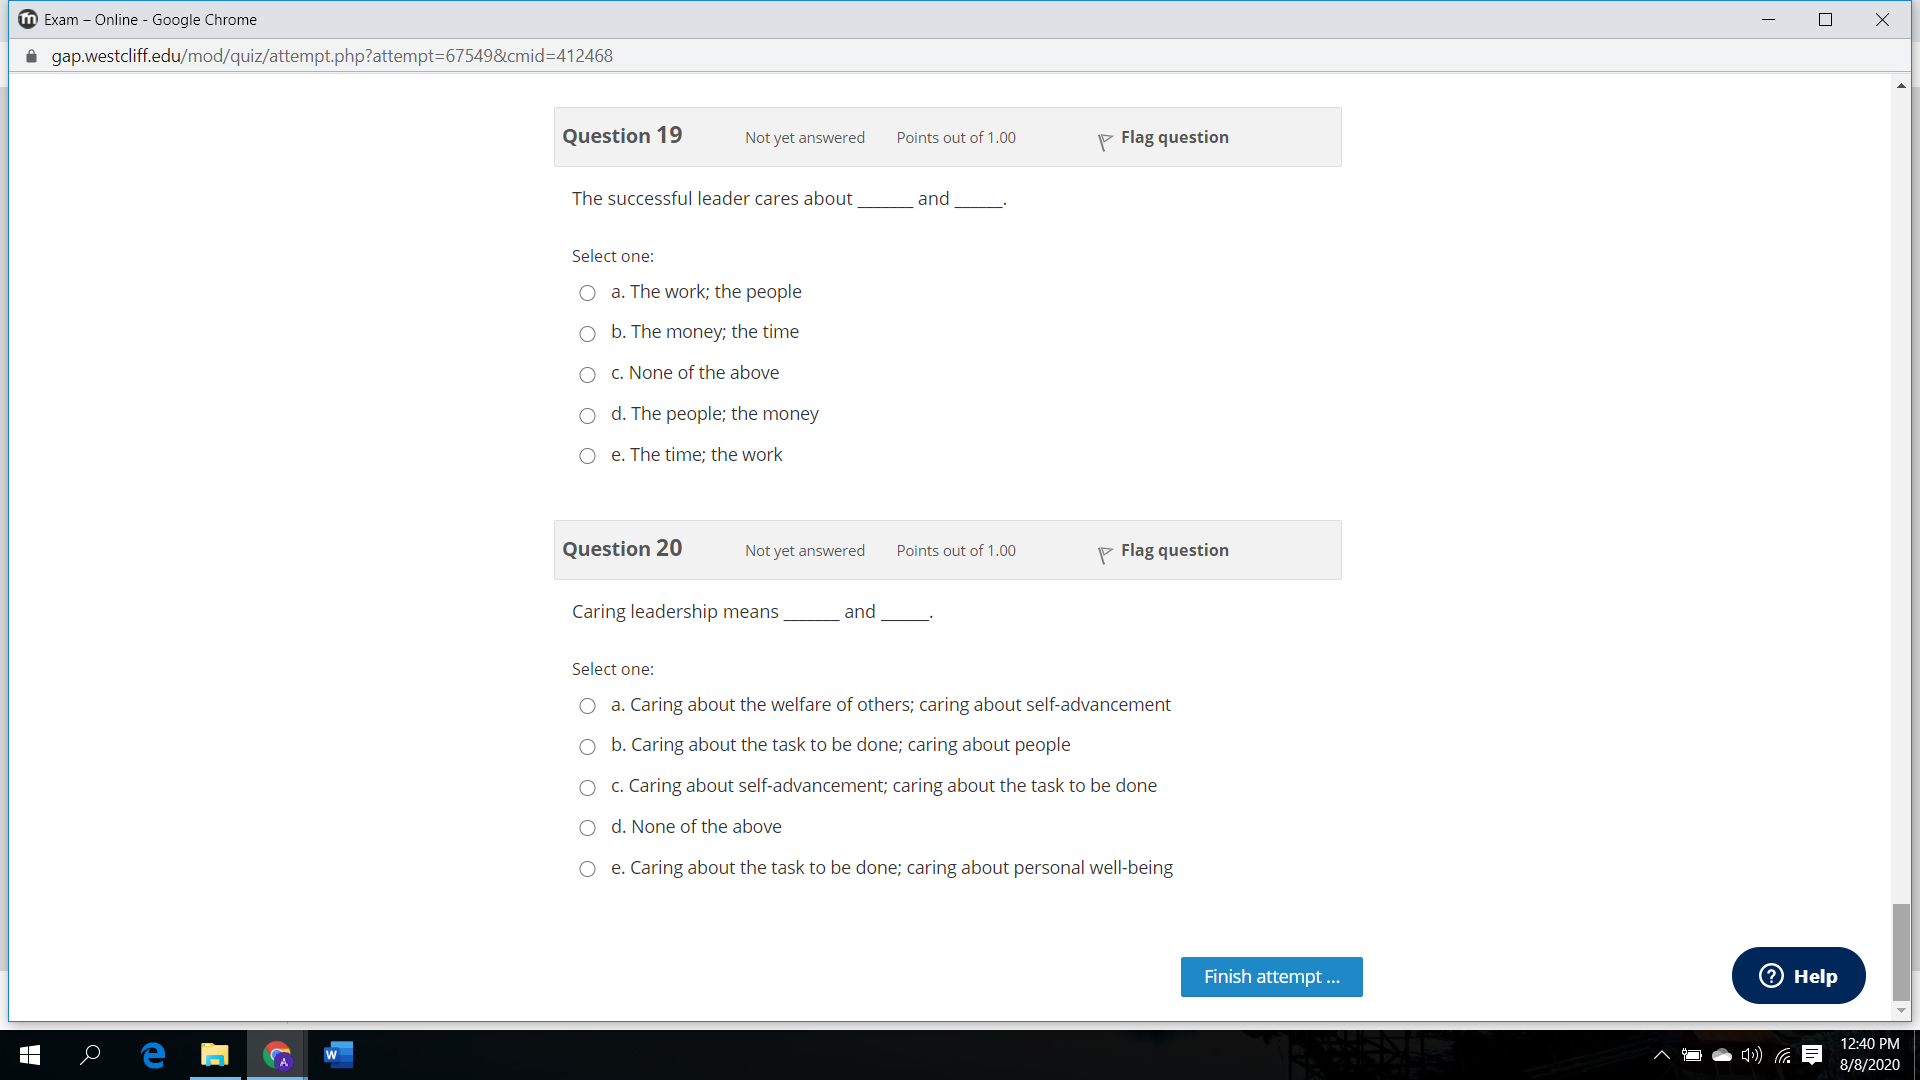
Task: Click the Chrome browser icon in taskbar
Action: pos(277,1054)
